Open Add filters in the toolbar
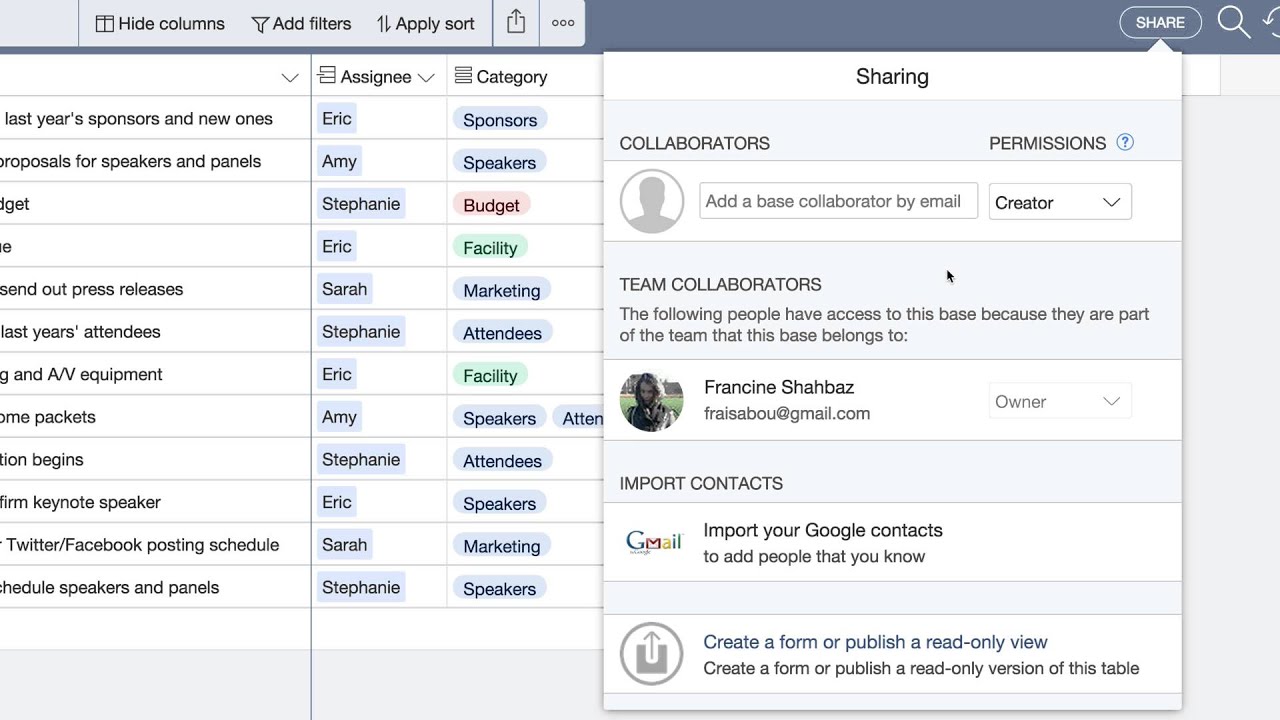Image resolution: width=1280 pixels, height=720 pixels. pyautogui.click(x=301, y=23)
